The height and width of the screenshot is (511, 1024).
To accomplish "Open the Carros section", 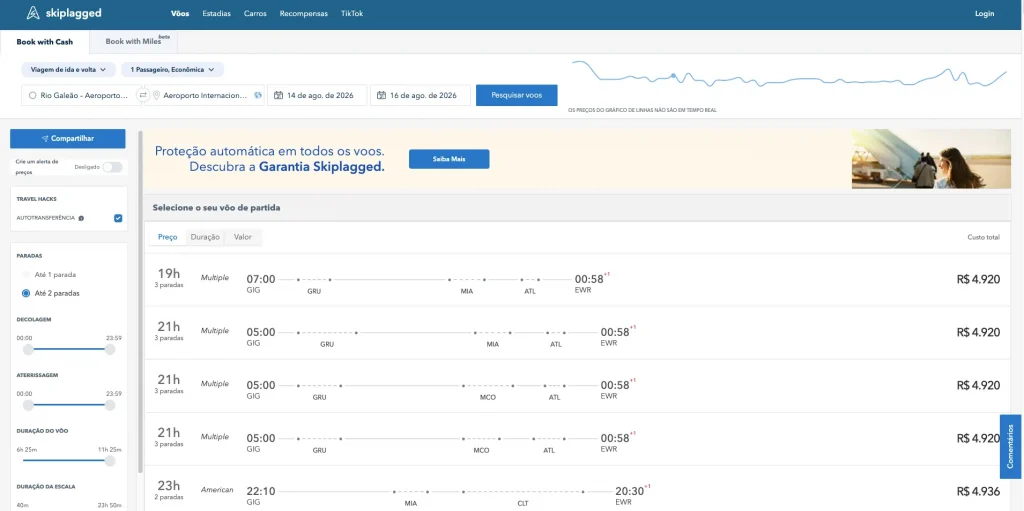I will (x=255, y=14).
